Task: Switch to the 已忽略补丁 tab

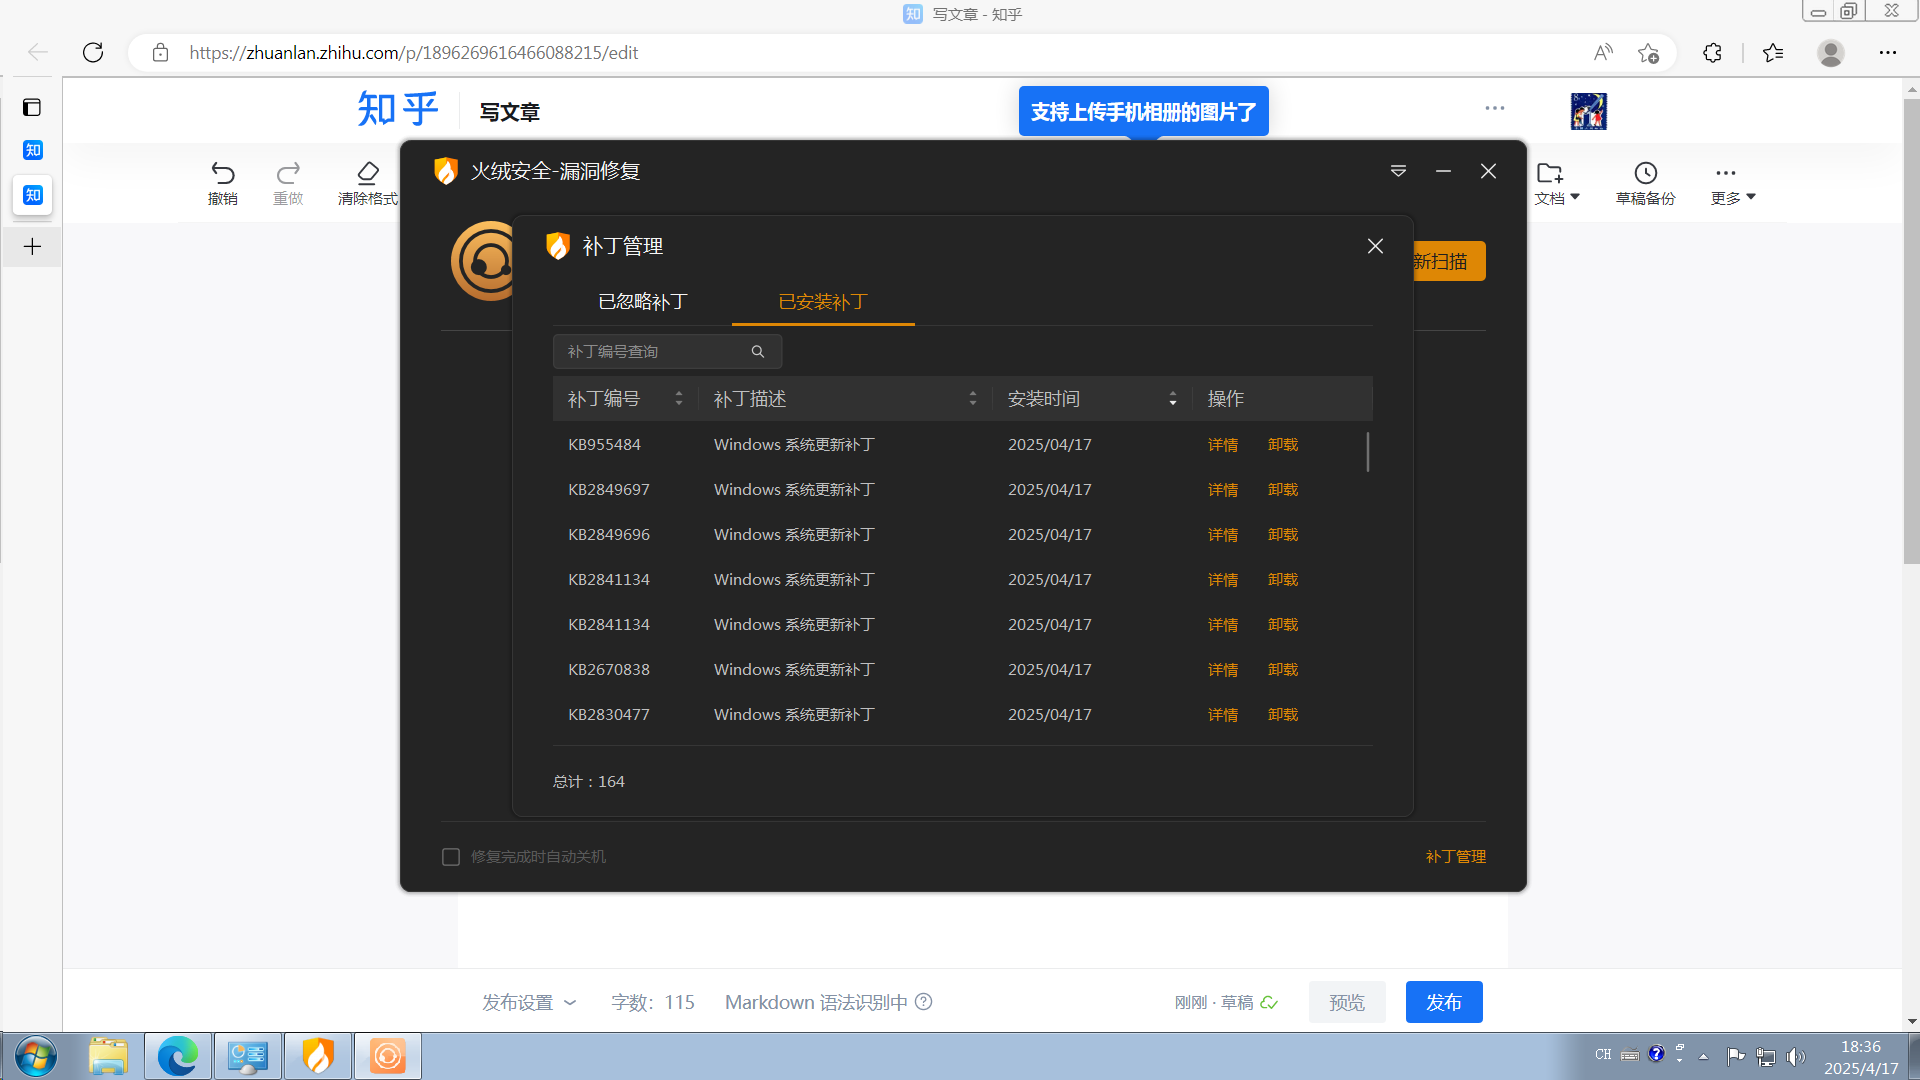Action: (641, 302)
